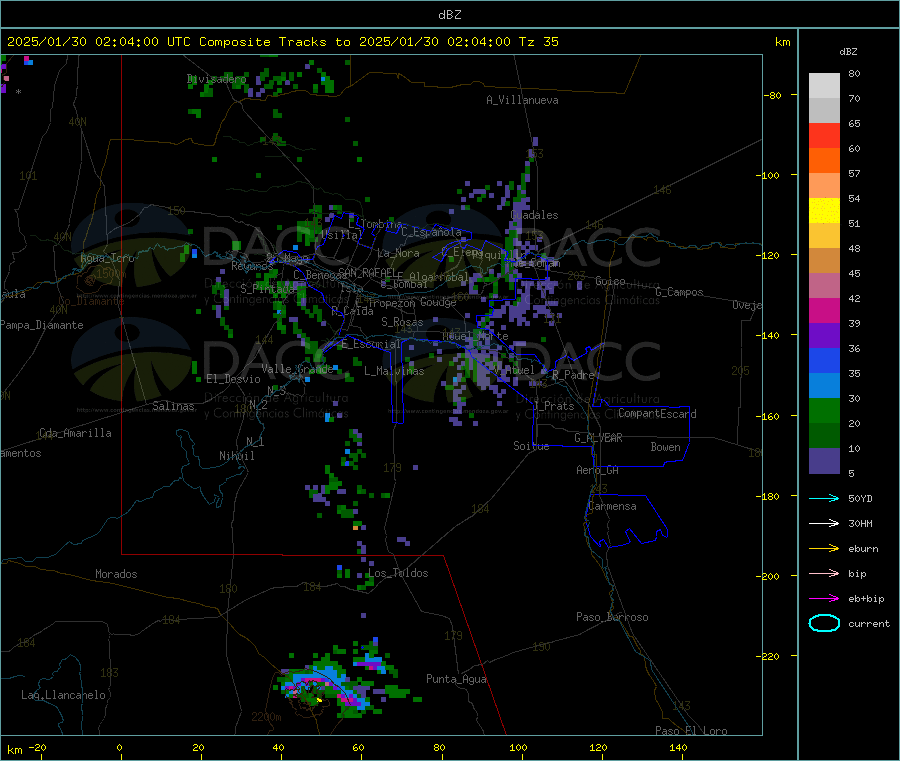
Task: Click the 'J_Prats' map label
Action: click(553, 406)
